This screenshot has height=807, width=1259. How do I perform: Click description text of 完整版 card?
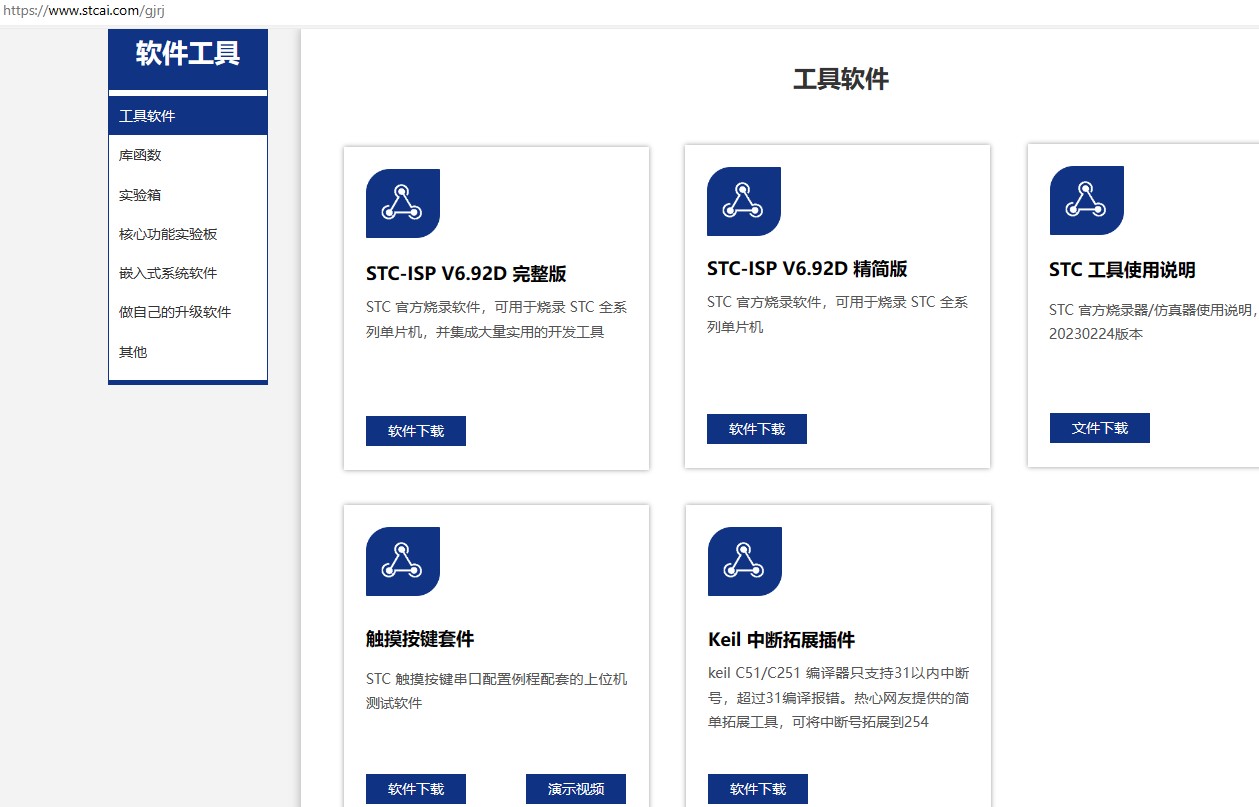pos(496,320)
